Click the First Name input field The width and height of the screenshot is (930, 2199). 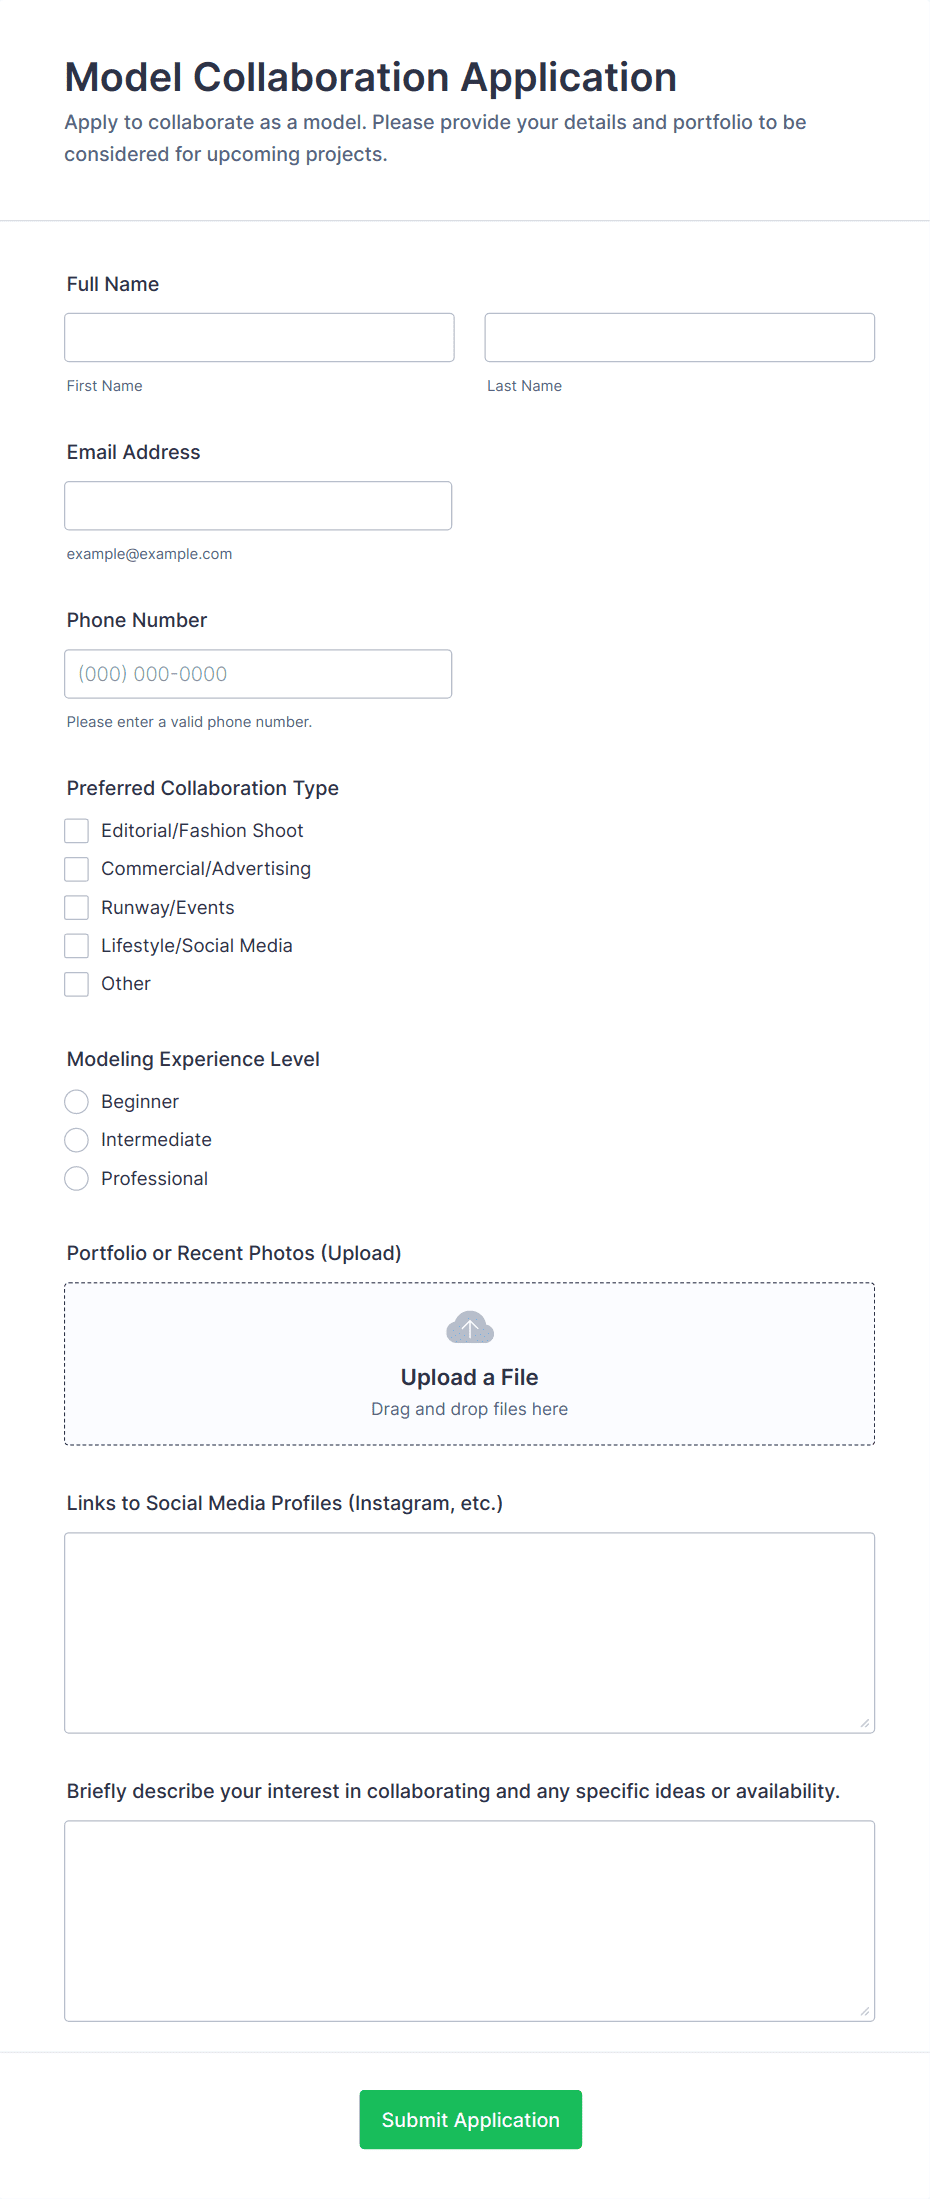tap(259, 337)
